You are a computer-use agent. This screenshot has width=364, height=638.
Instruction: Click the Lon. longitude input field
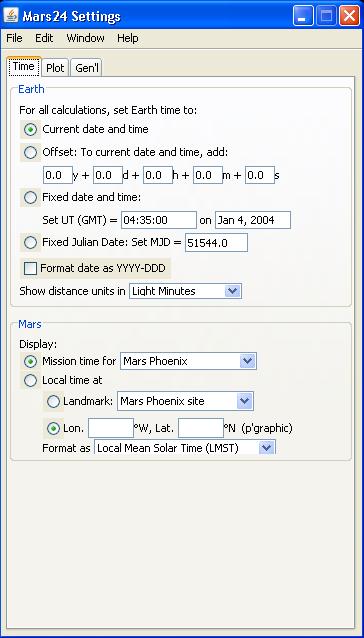[x=111, y=428]
